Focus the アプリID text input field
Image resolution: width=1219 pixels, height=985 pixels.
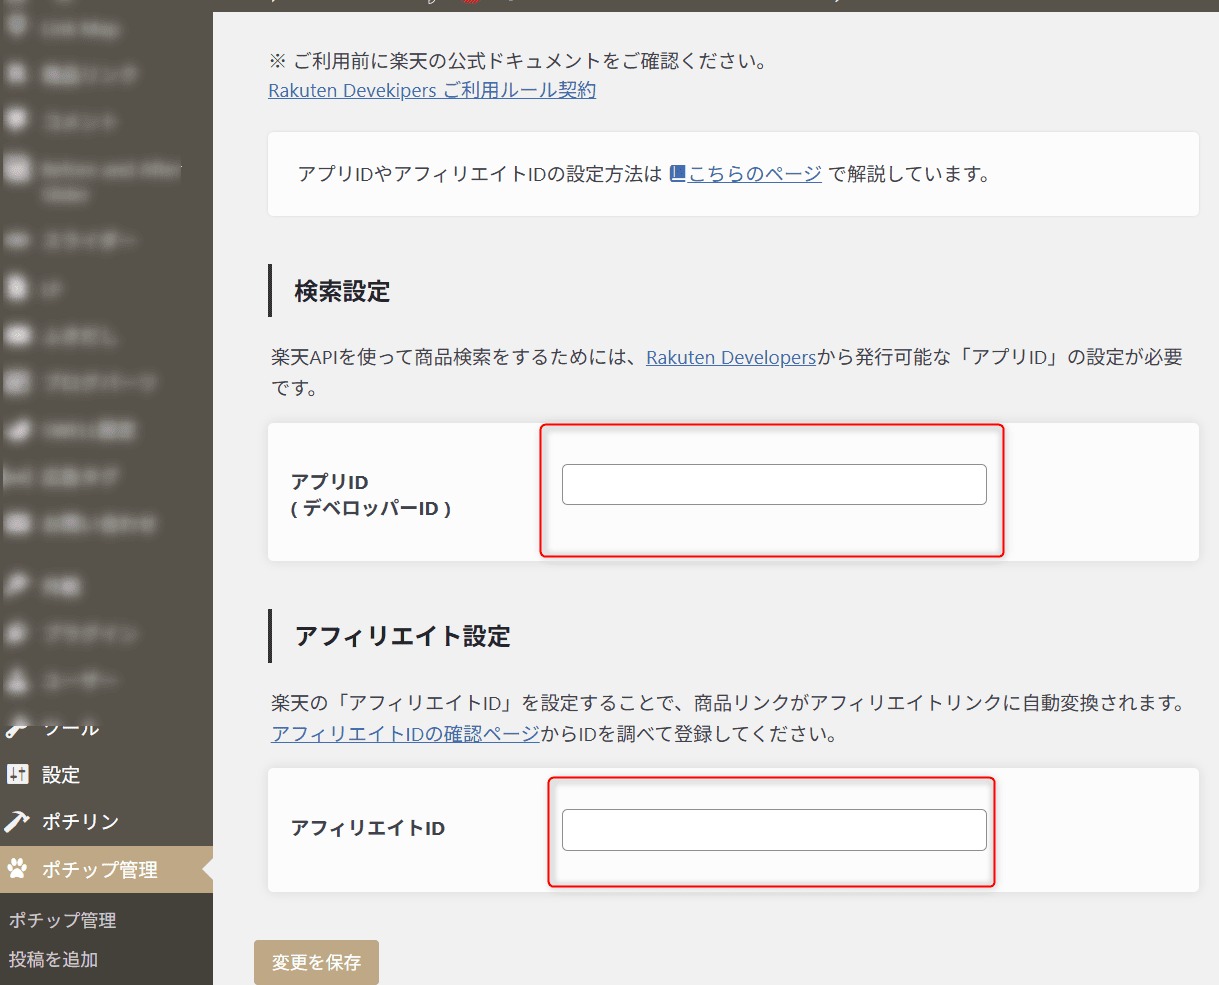(774, 485)
